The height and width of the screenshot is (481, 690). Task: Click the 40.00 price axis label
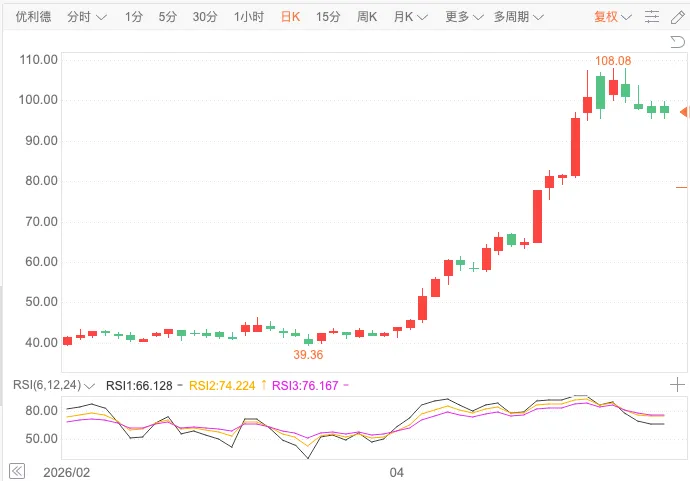[x=41, y=343]
